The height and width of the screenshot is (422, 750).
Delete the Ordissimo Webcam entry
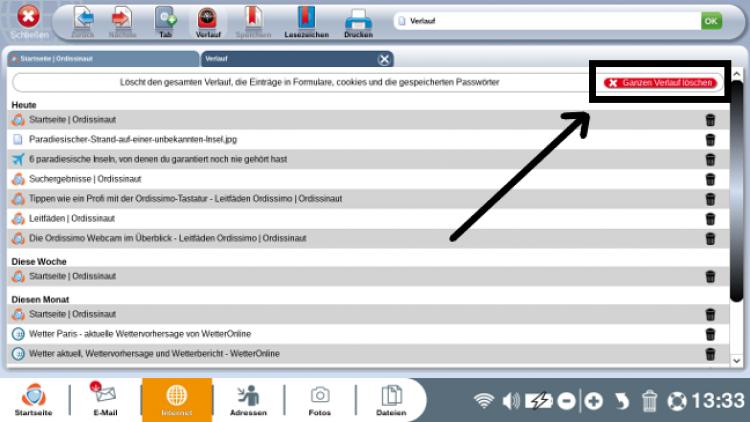[710, 238]
